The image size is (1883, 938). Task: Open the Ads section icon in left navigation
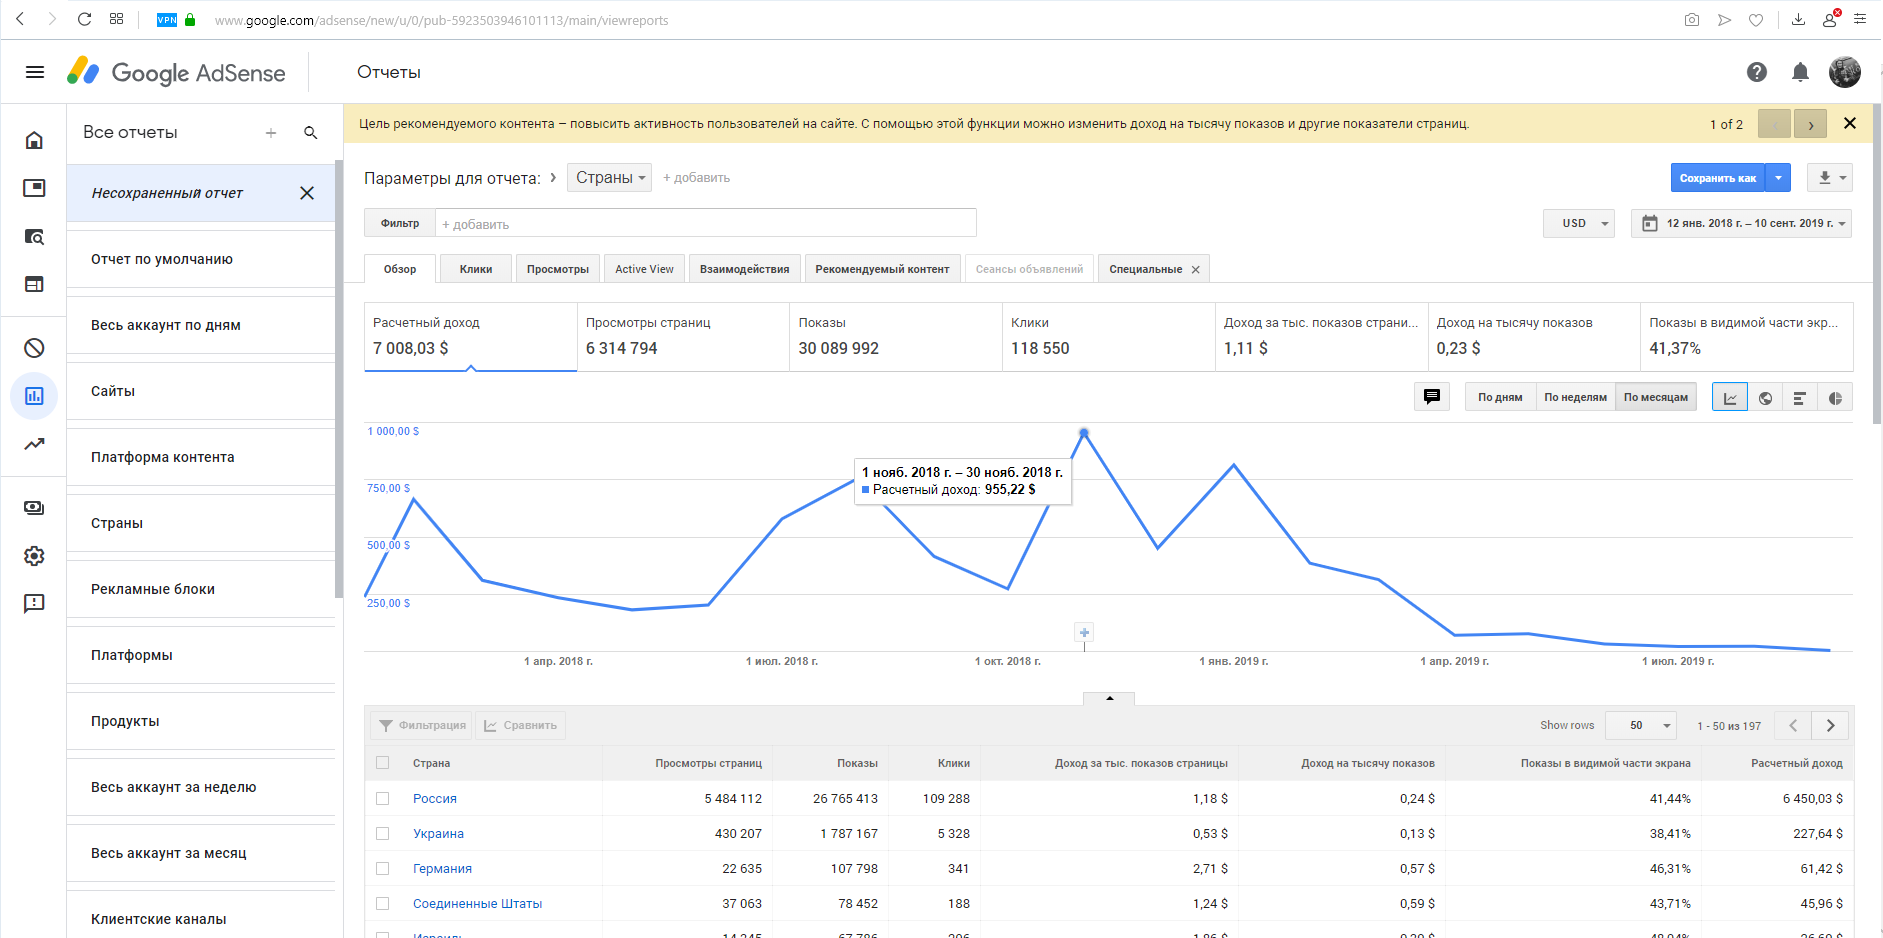(34, 188)
